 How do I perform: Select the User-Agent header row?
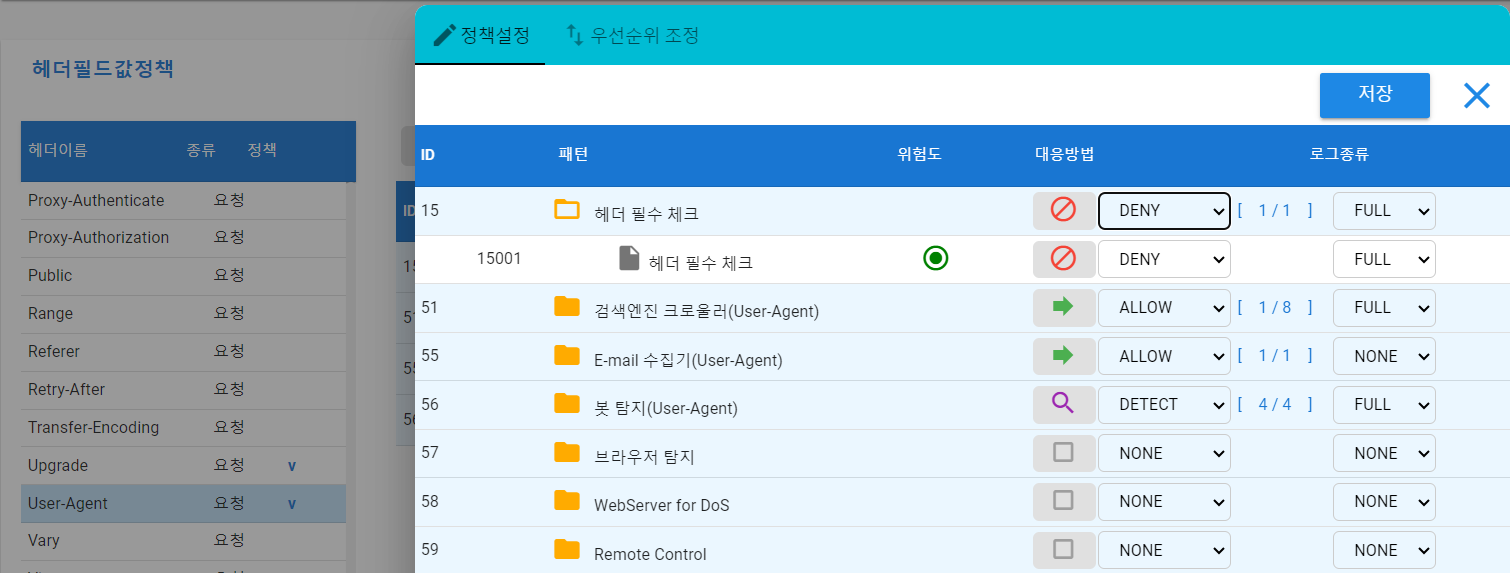click(183, 504)
